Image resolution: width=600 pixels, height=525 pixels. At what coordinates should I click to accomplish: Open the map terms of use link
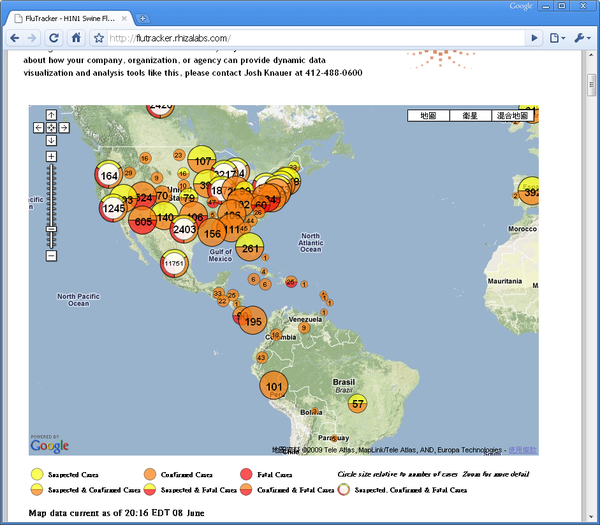click(x=522, y=450)
